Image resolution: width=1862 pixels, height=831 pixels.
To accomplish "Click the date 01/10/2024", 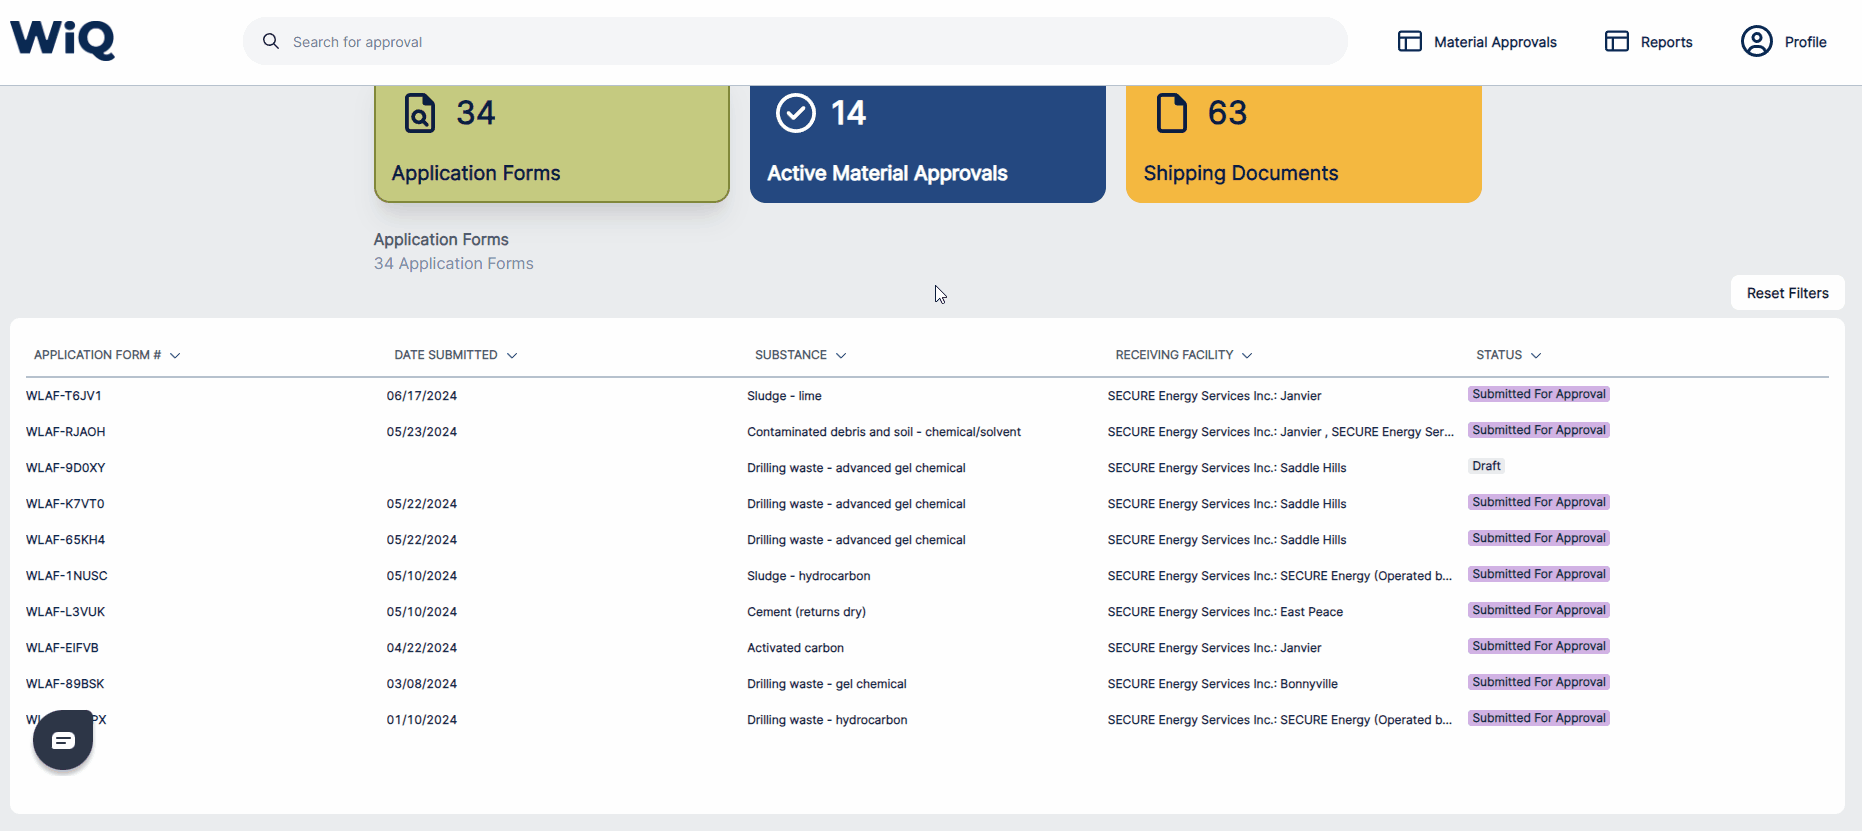I will 422,720.
